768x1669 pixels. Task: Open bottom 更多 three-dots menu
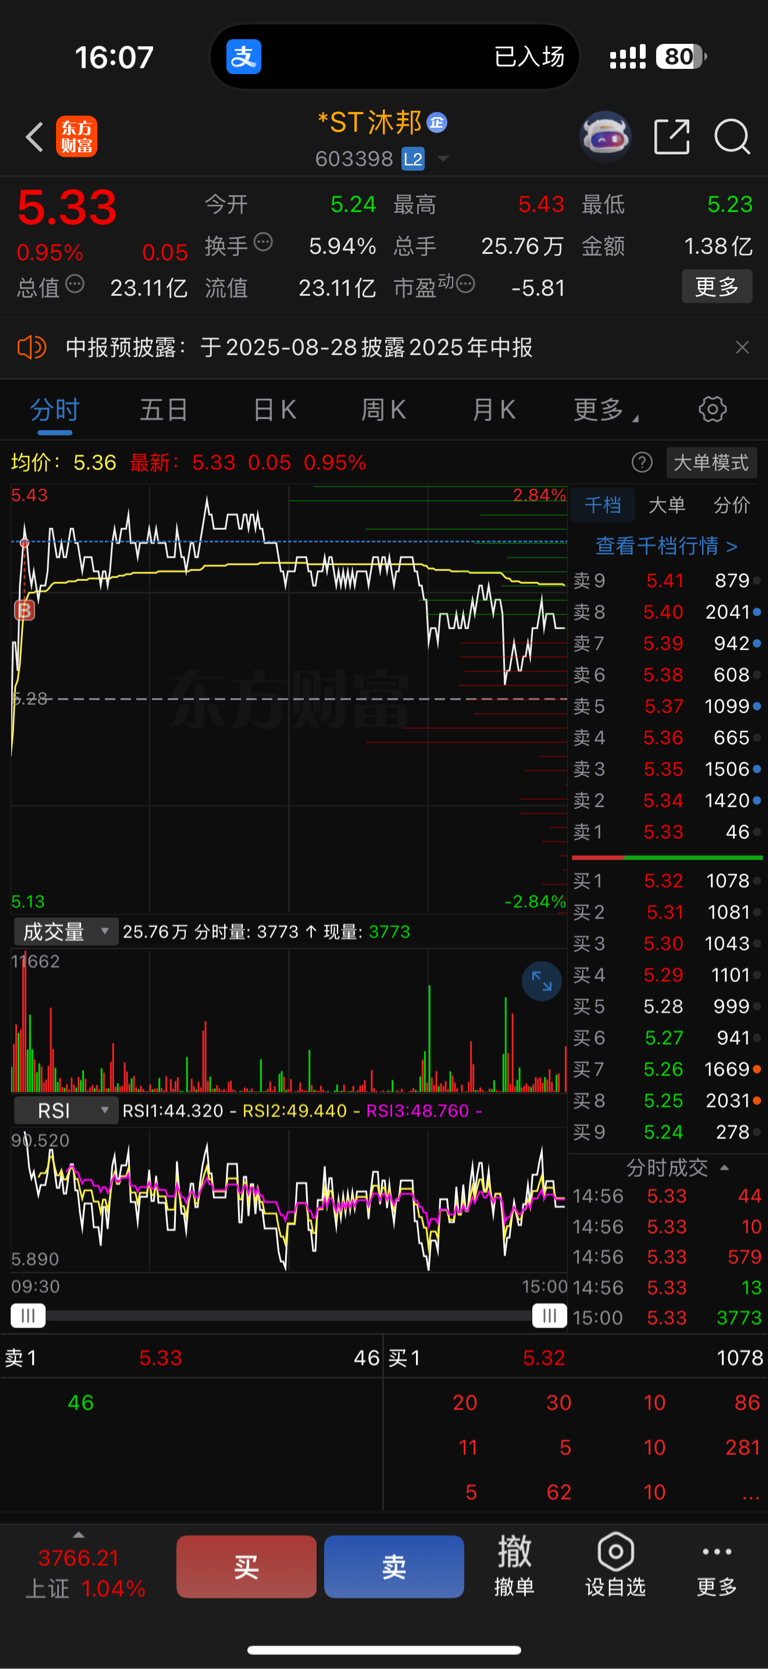click(x=717, y=1566)
